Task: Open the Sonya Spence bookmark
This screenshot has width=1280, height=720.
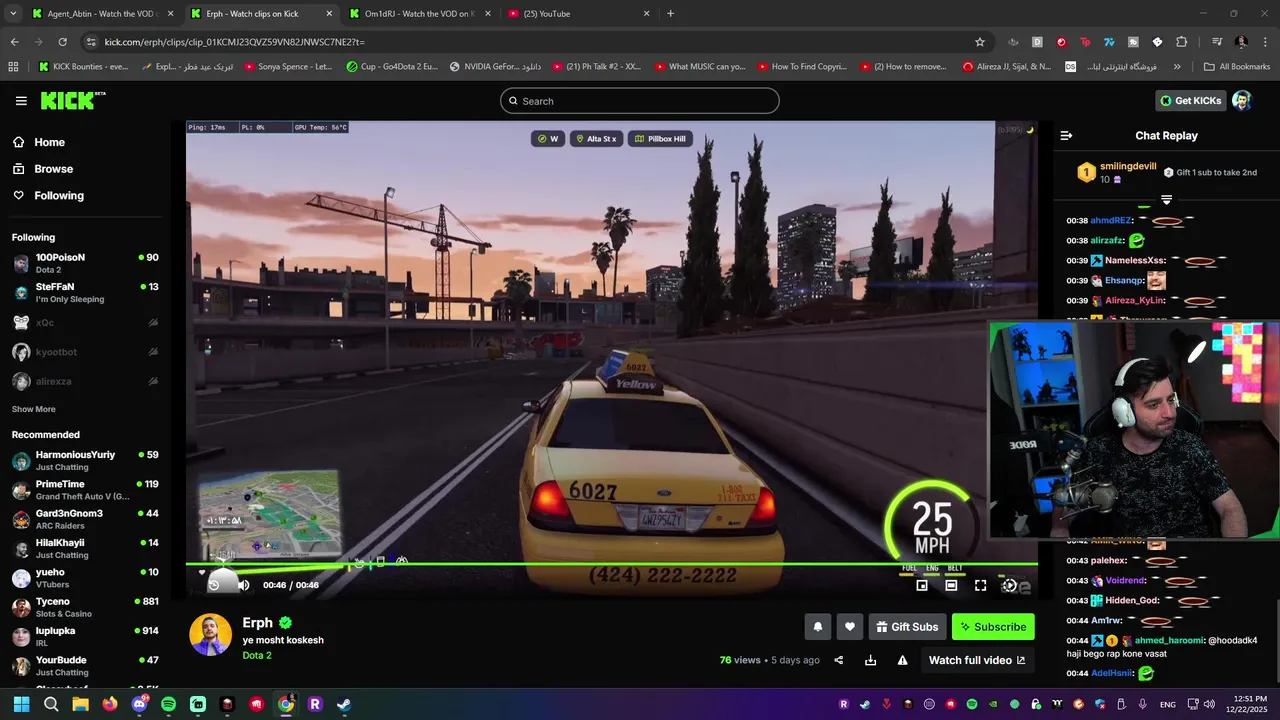Action: 287,67
